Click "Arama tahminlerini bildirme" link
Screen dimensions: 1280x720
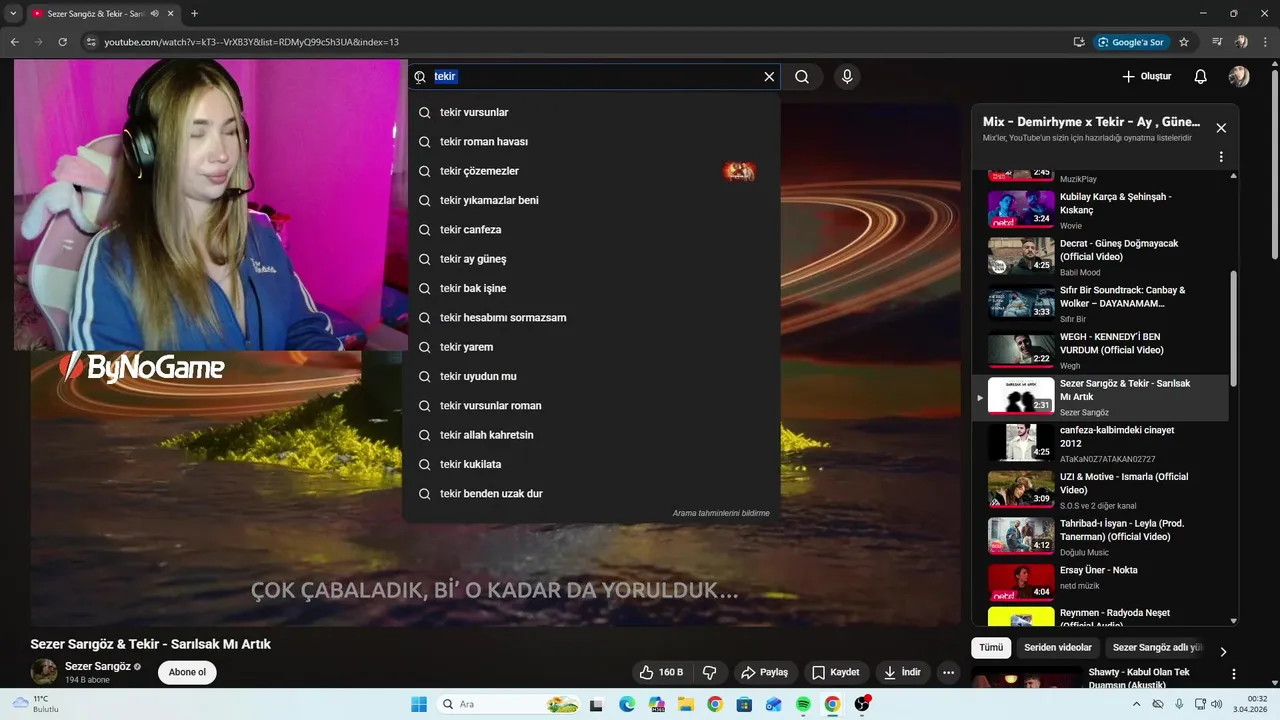(x=721, y=513)
